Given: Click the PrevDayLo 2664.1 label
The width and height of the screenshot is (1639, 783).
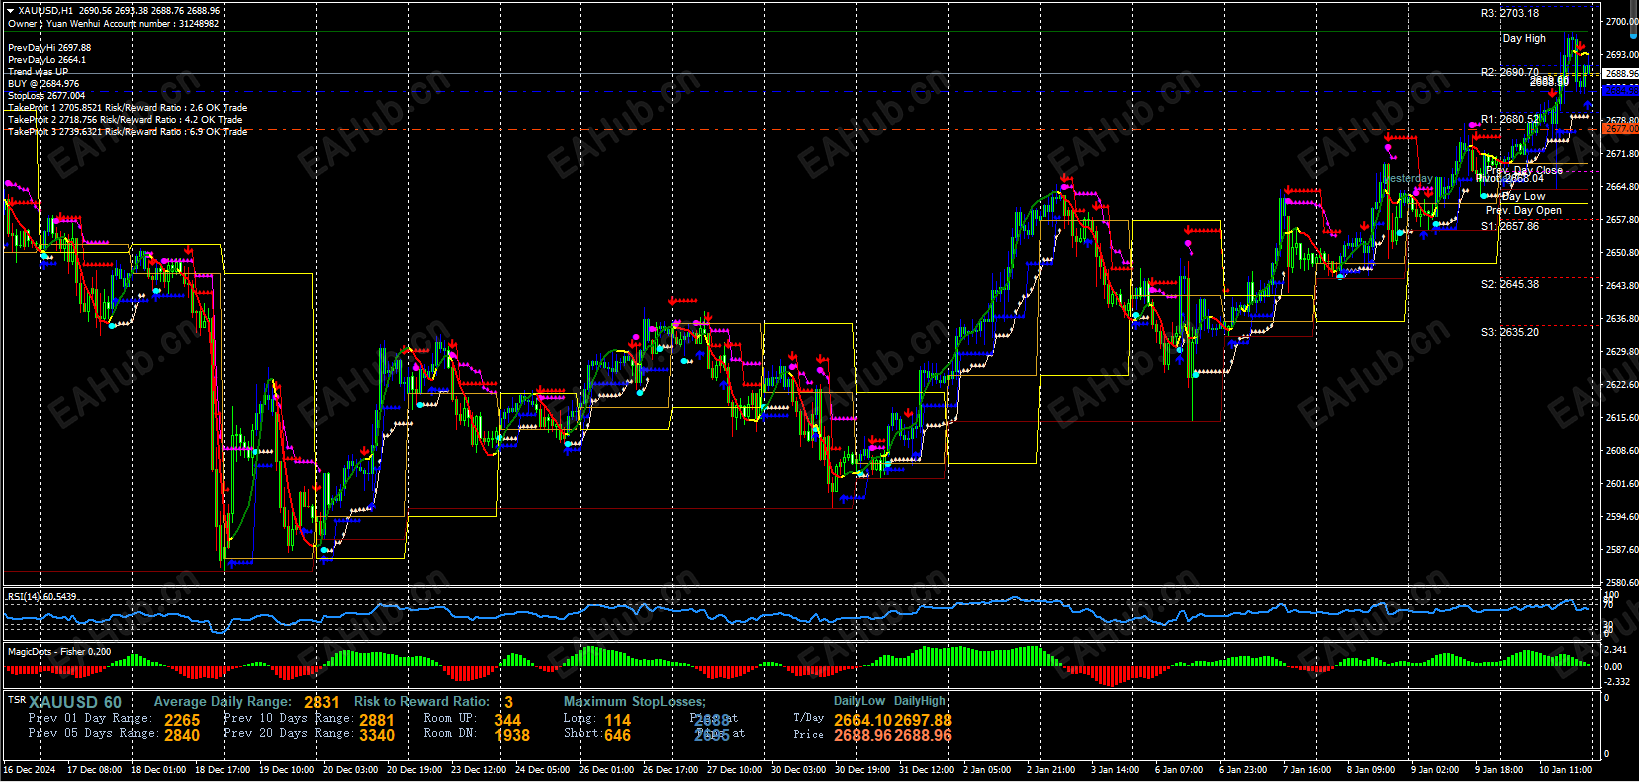Looking at the screenshot, I should pos(47,59).
